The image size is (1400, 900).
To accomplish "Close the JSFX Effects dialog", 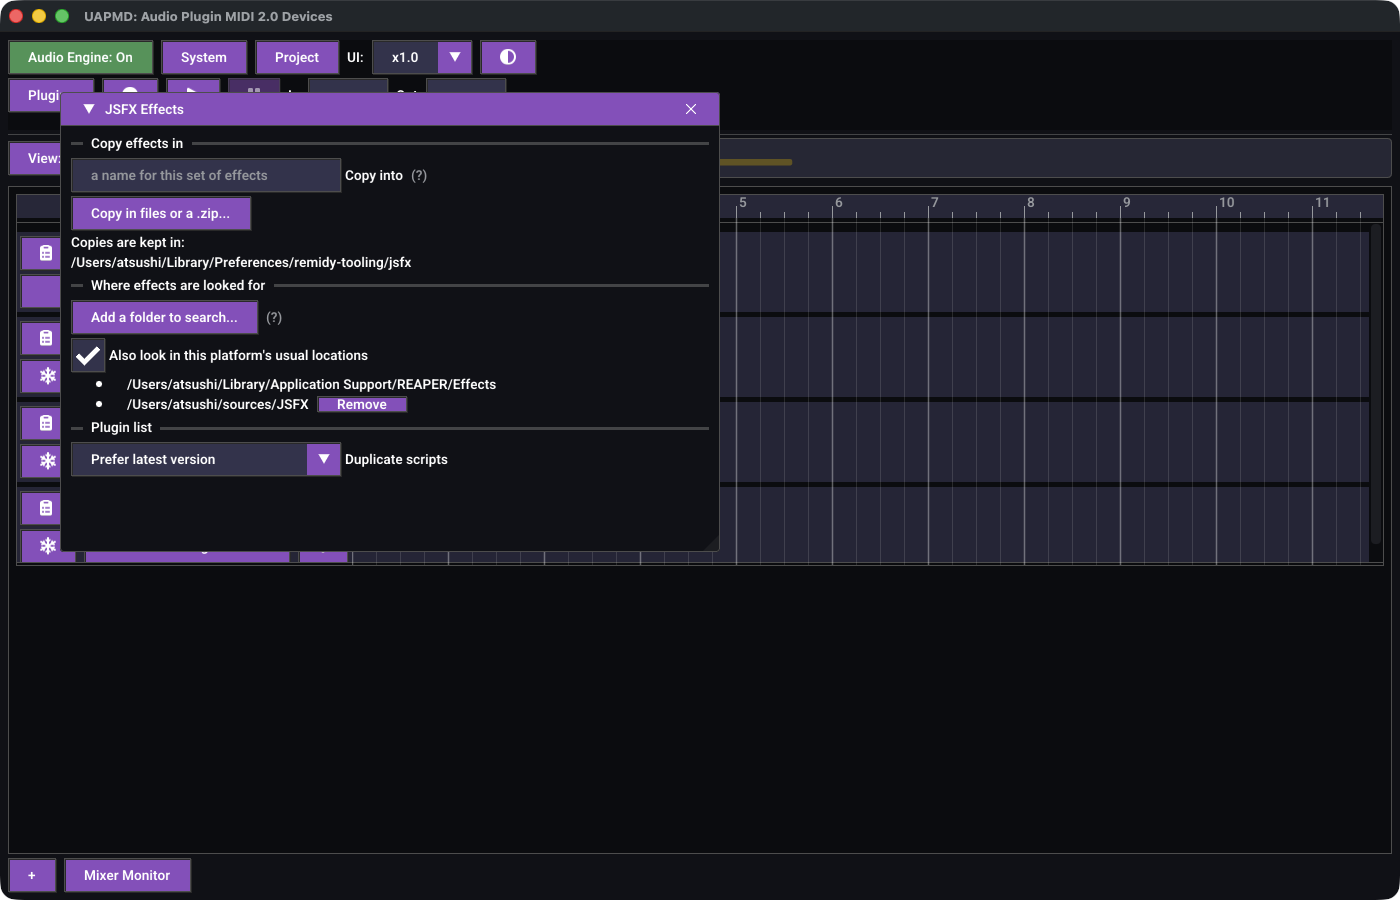I will pos(691,109).
